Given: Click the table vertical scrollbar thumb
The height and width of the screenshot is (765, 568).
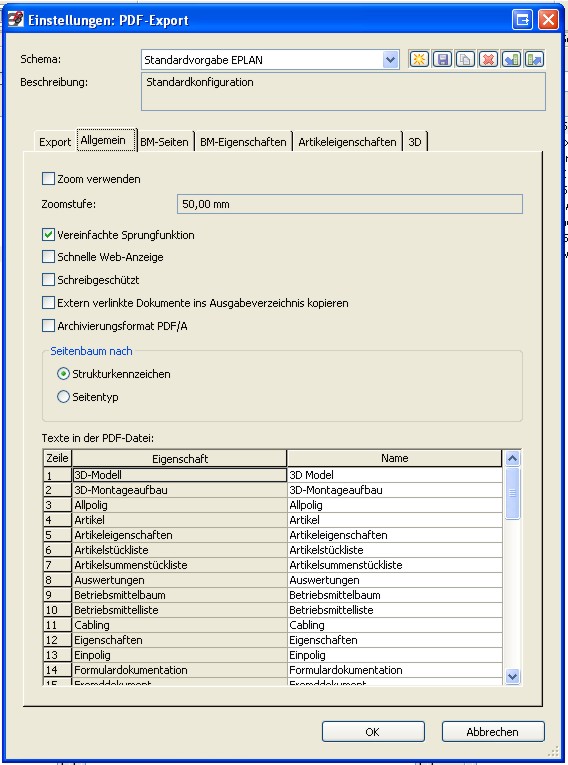Looking at the screenshot, I should 512,493.
